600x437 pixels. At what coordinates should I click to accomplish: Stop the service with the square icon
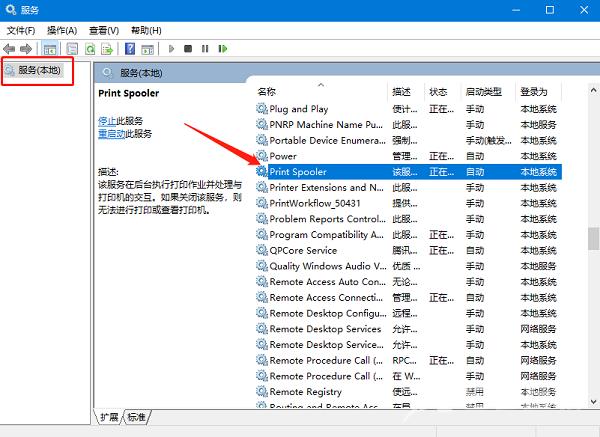[188, 49]
